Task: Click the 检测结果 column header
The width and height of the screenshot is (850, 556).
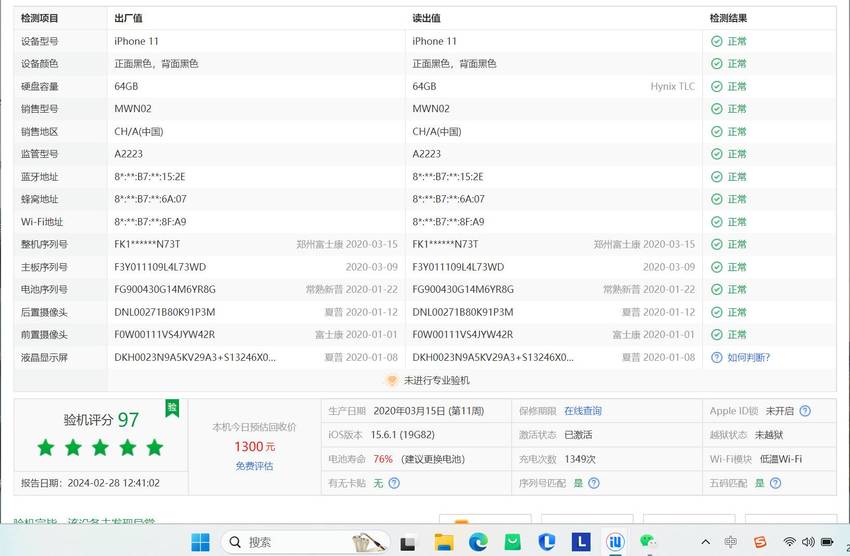Action: tap(728, 18)
